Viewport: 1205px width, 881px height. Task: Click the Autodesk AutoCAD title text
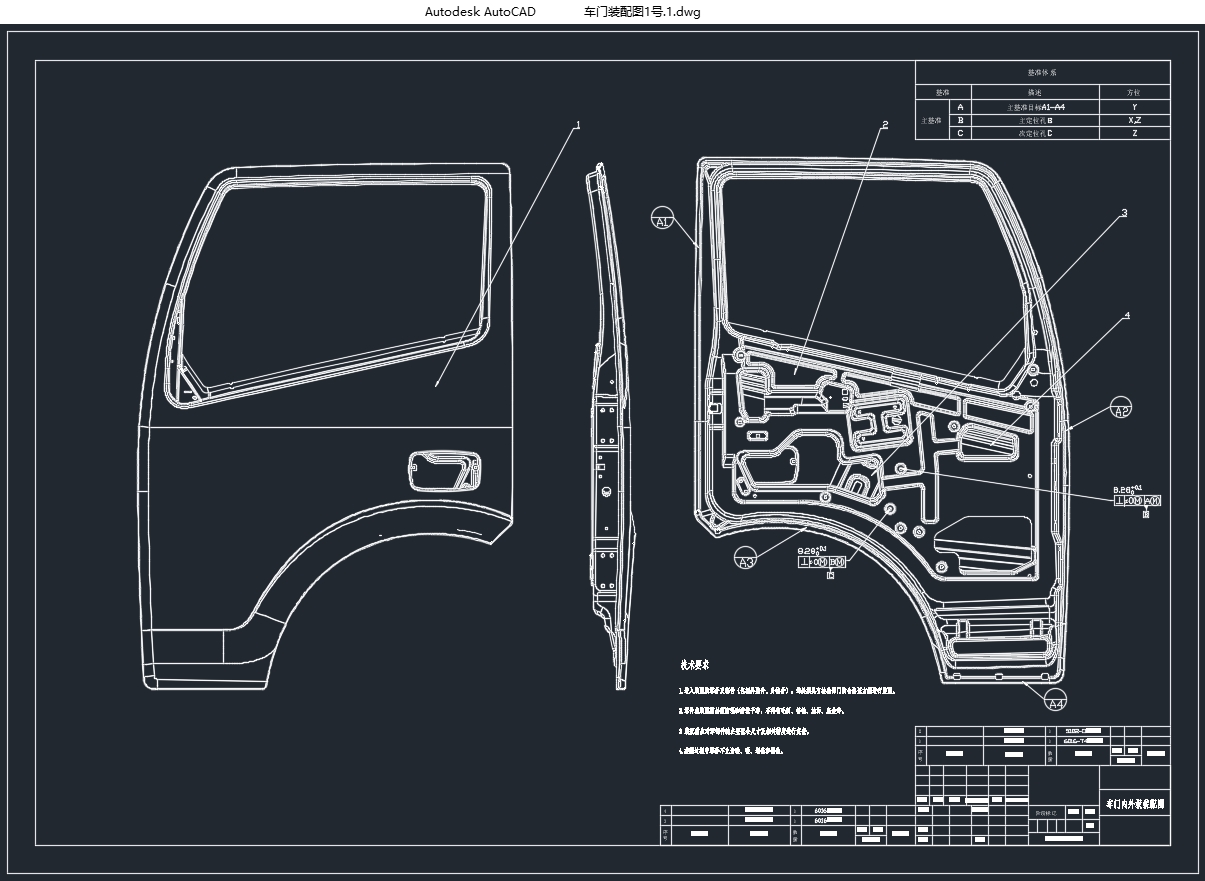(x=480, y=12)
